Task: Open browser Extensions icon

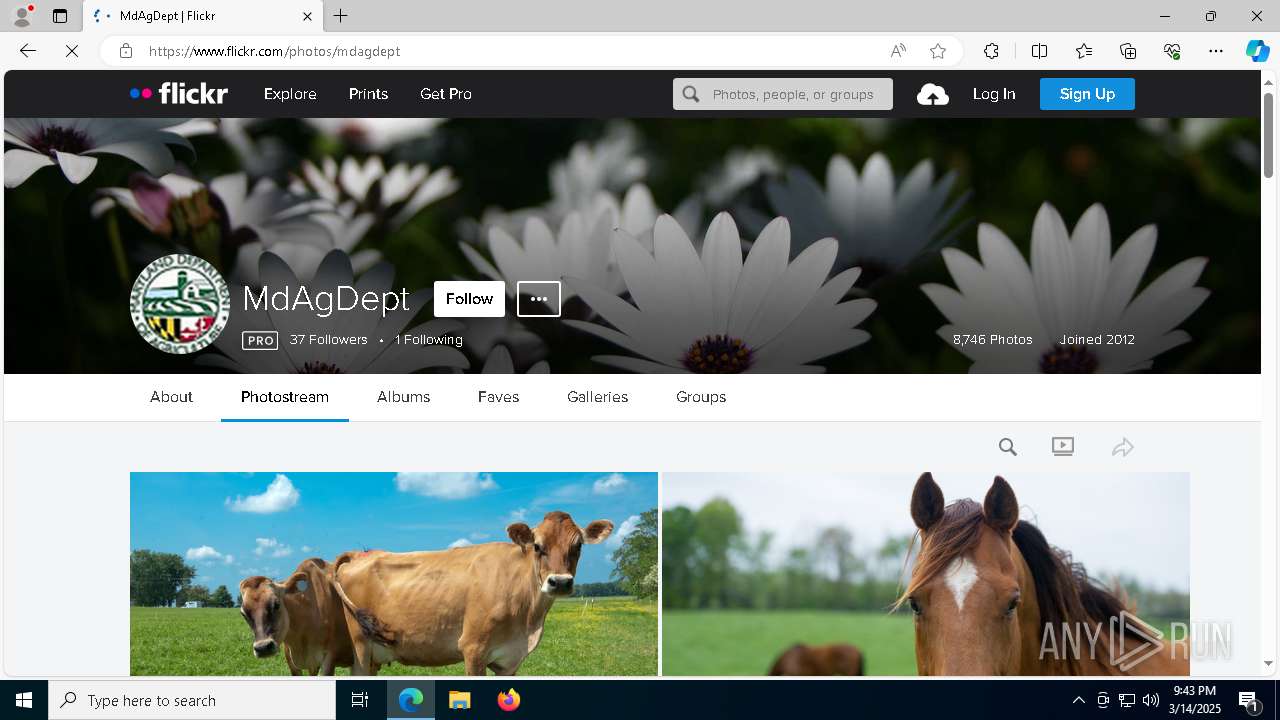Action: tap(991, 51)
